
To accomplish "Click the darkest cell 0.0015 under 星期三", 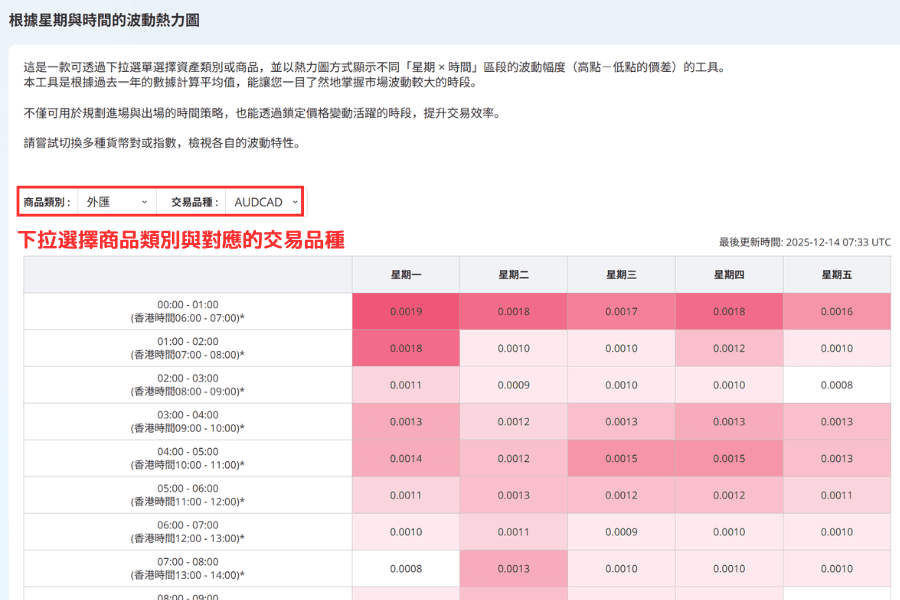I will click(x=621, y=458).
